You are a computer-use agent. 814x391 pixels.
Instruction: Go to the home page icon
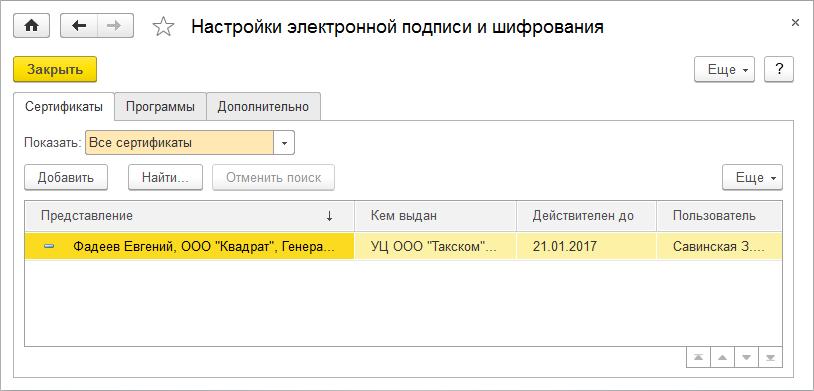(x=31, y=26)
